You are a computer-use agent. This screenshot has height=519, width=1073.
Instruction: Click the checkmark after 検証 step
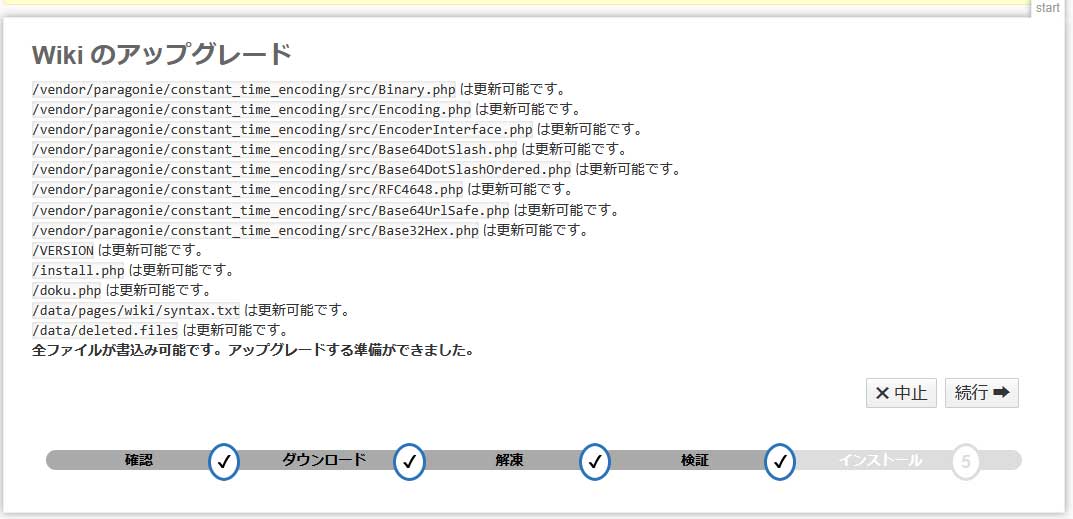780,461
